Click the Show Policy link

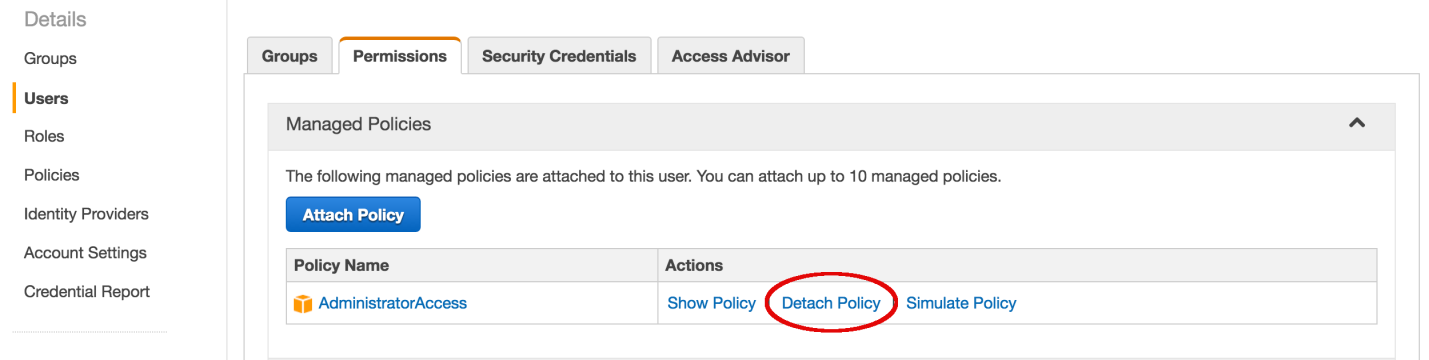(x=712, y=303)
